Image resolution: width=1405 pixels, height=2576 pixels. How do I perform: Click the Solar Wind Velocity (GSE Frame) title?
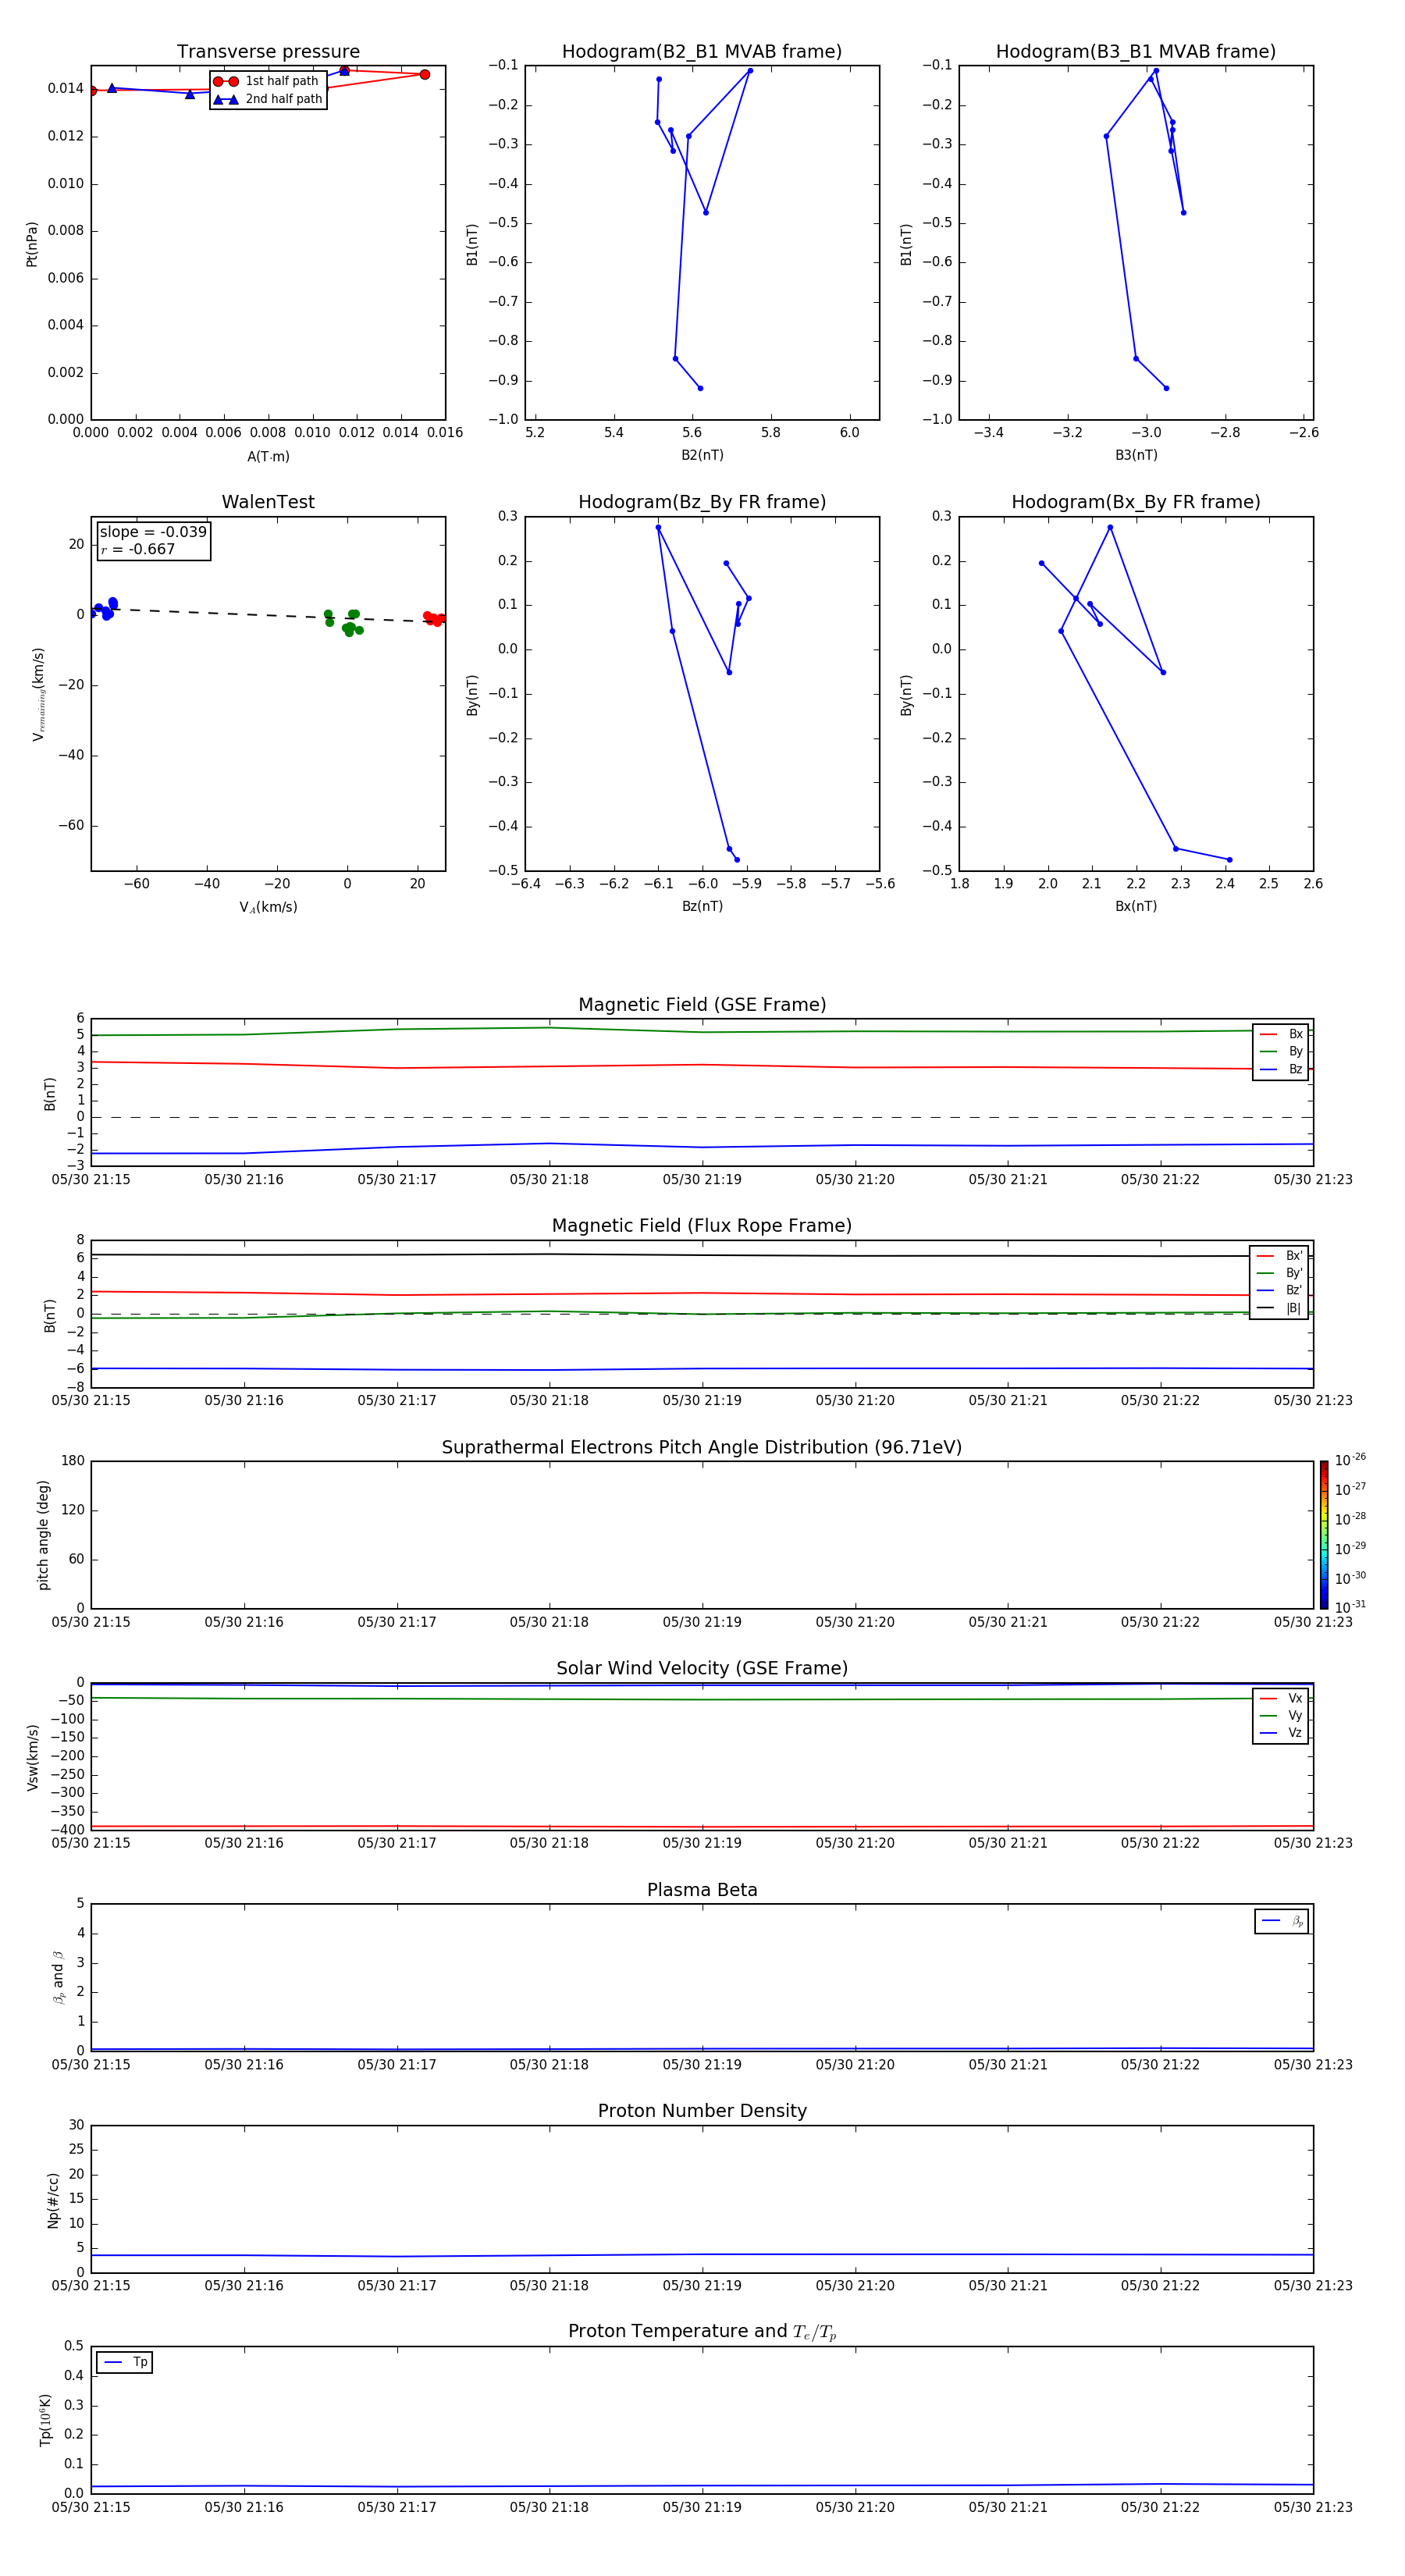coord(702,1669)
